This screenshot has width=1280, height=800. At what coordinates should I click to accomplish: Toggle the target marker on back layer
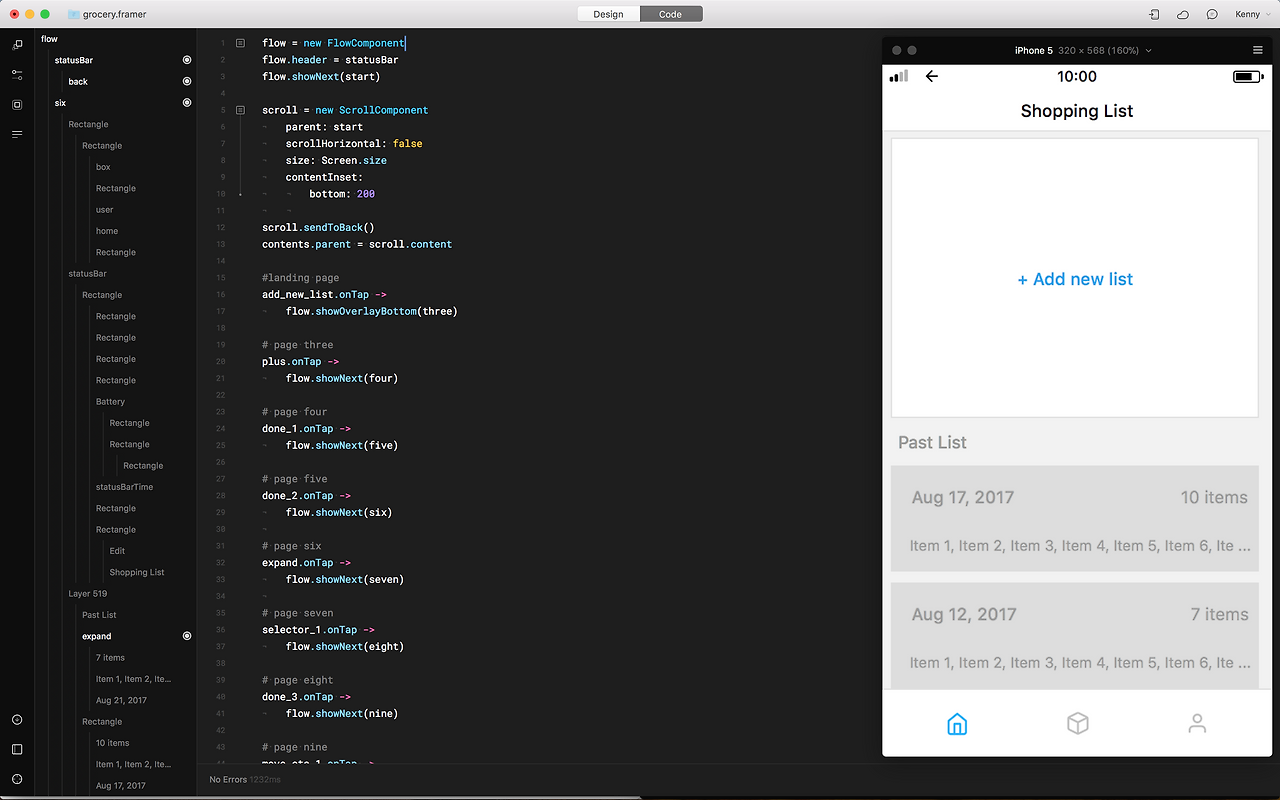[187, 82]
